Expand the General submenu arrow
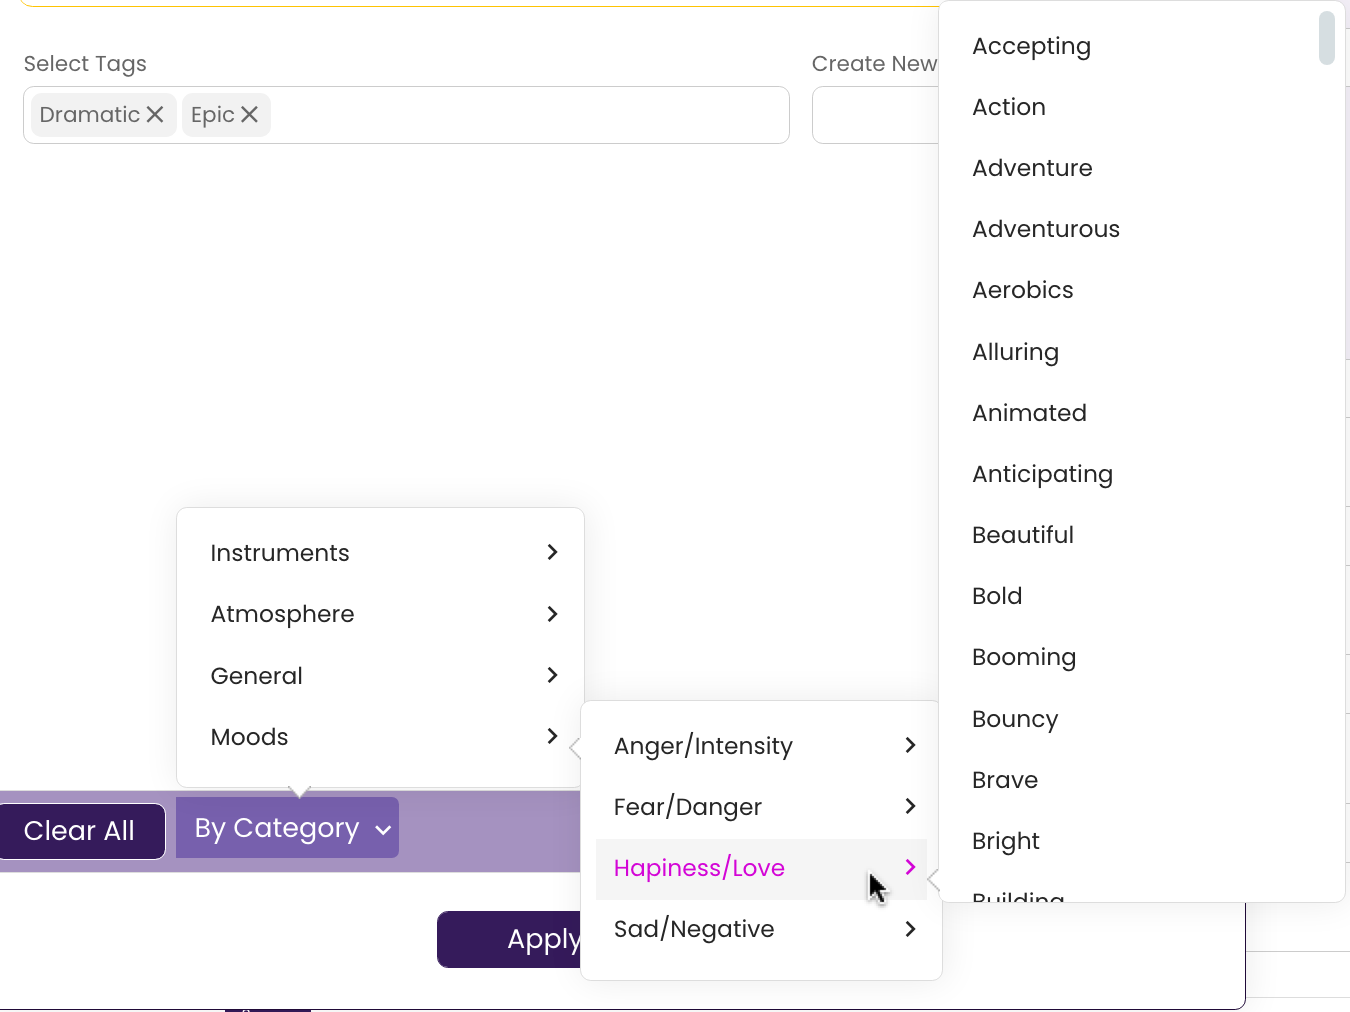Image resolution: width=1350 pixels, height=1012 pixels. 552,675
